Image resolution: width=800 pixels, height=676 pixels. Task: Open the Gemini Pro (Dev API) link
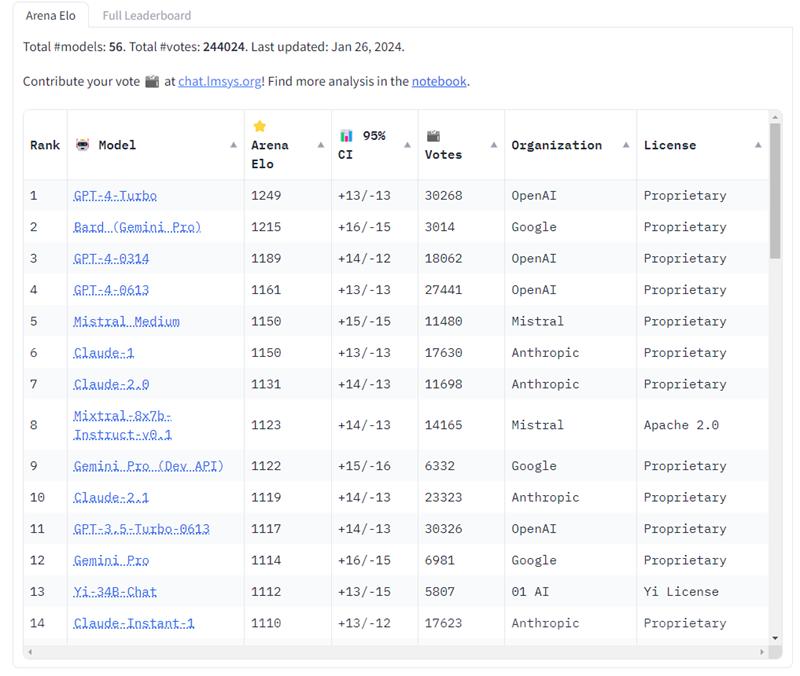(148, 466)
